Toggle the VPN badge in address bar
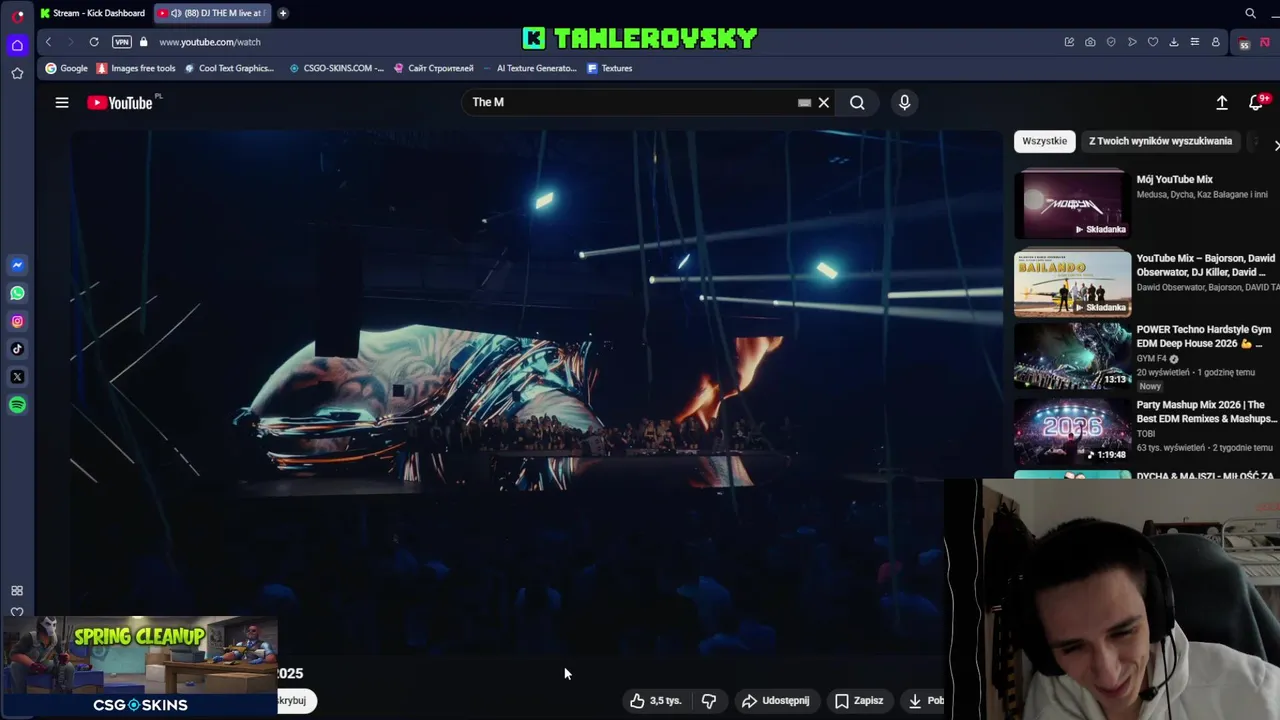Image resolution: width=1280 pixels, height=720 pixels. tap(122, 42)
